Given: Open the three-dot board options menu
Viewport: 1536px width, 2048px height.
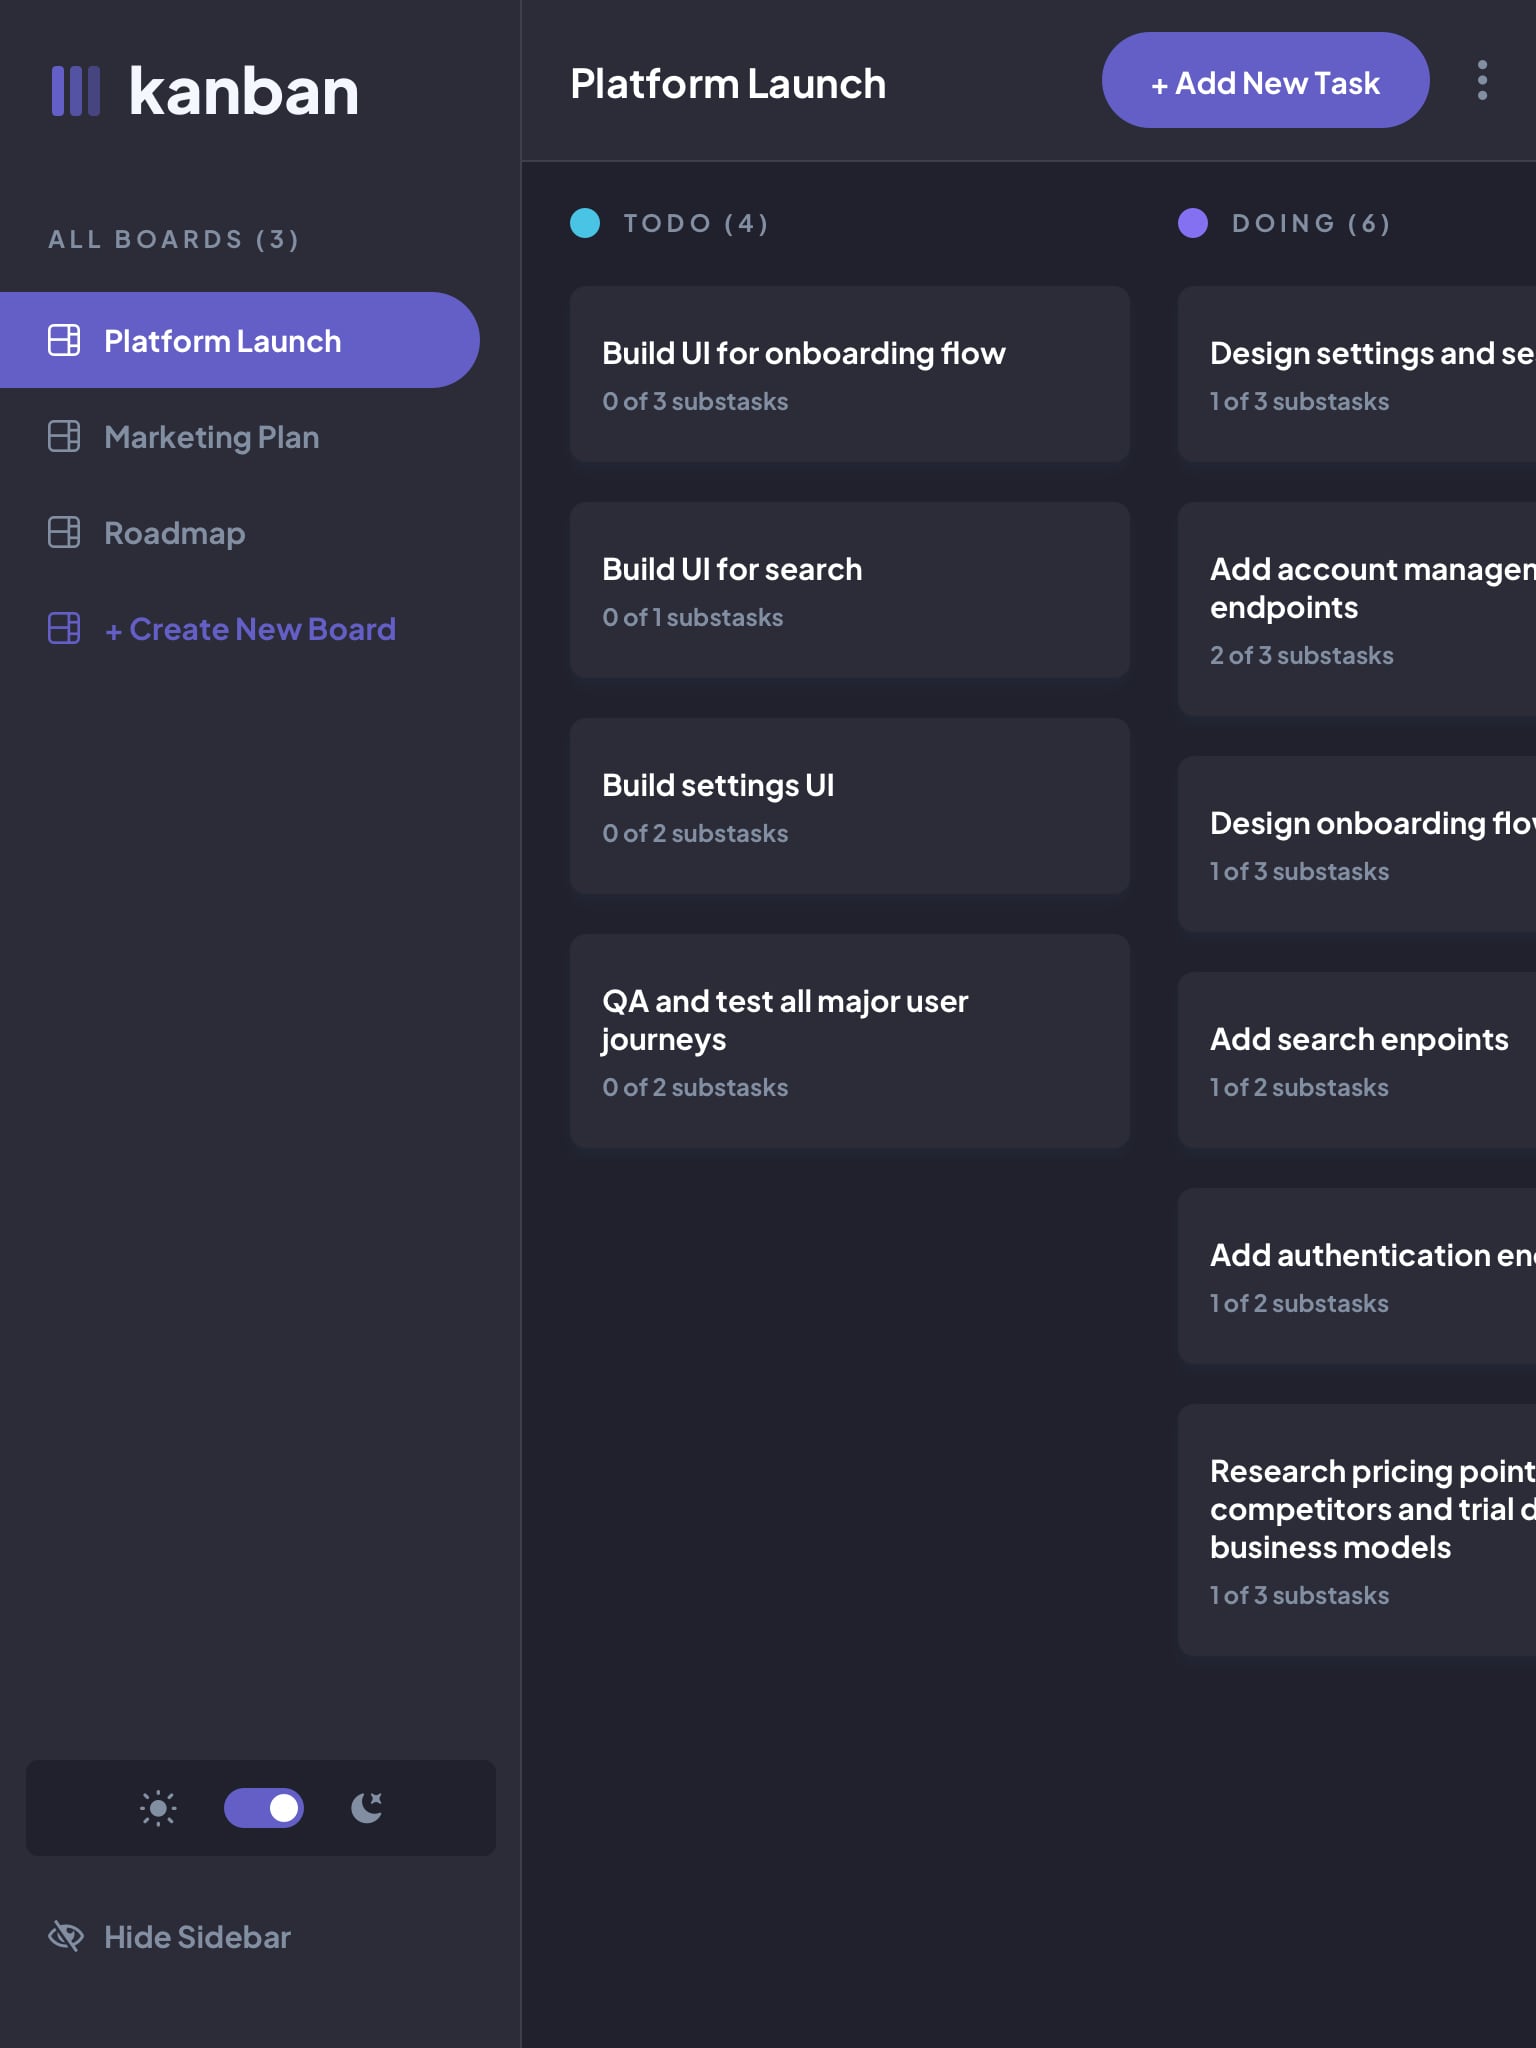Looking at the screenshot, I should [1482, 80].
